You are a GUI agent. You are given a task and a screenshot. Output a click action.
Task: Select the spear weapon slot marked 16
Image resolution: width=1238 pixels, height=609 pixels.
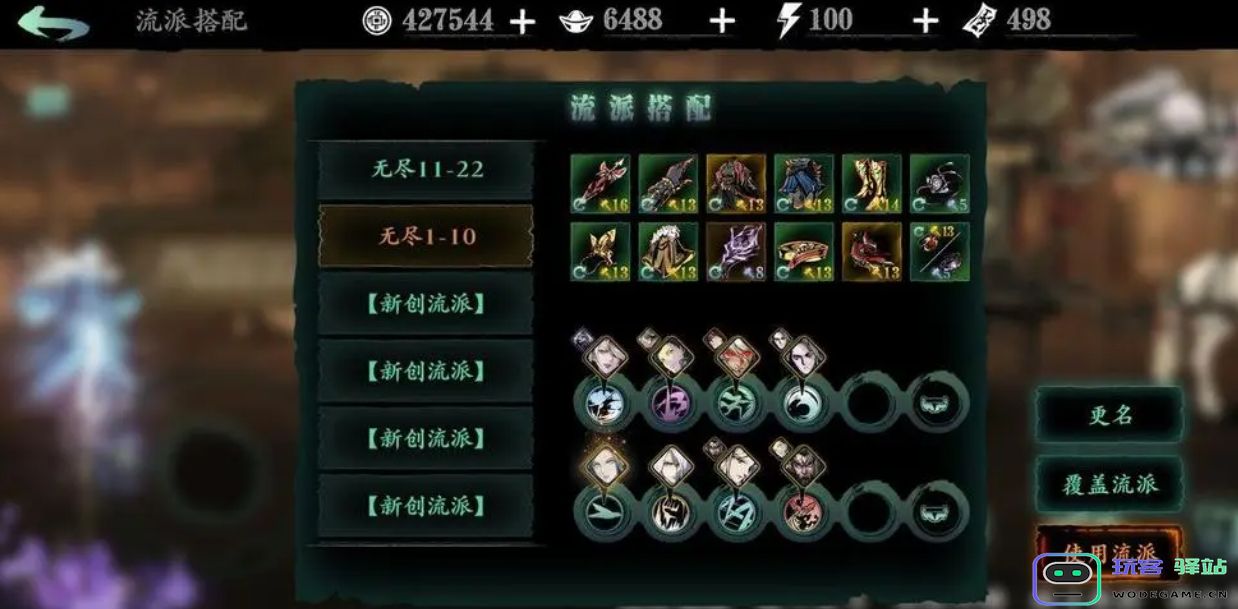[x=600, y=184]
